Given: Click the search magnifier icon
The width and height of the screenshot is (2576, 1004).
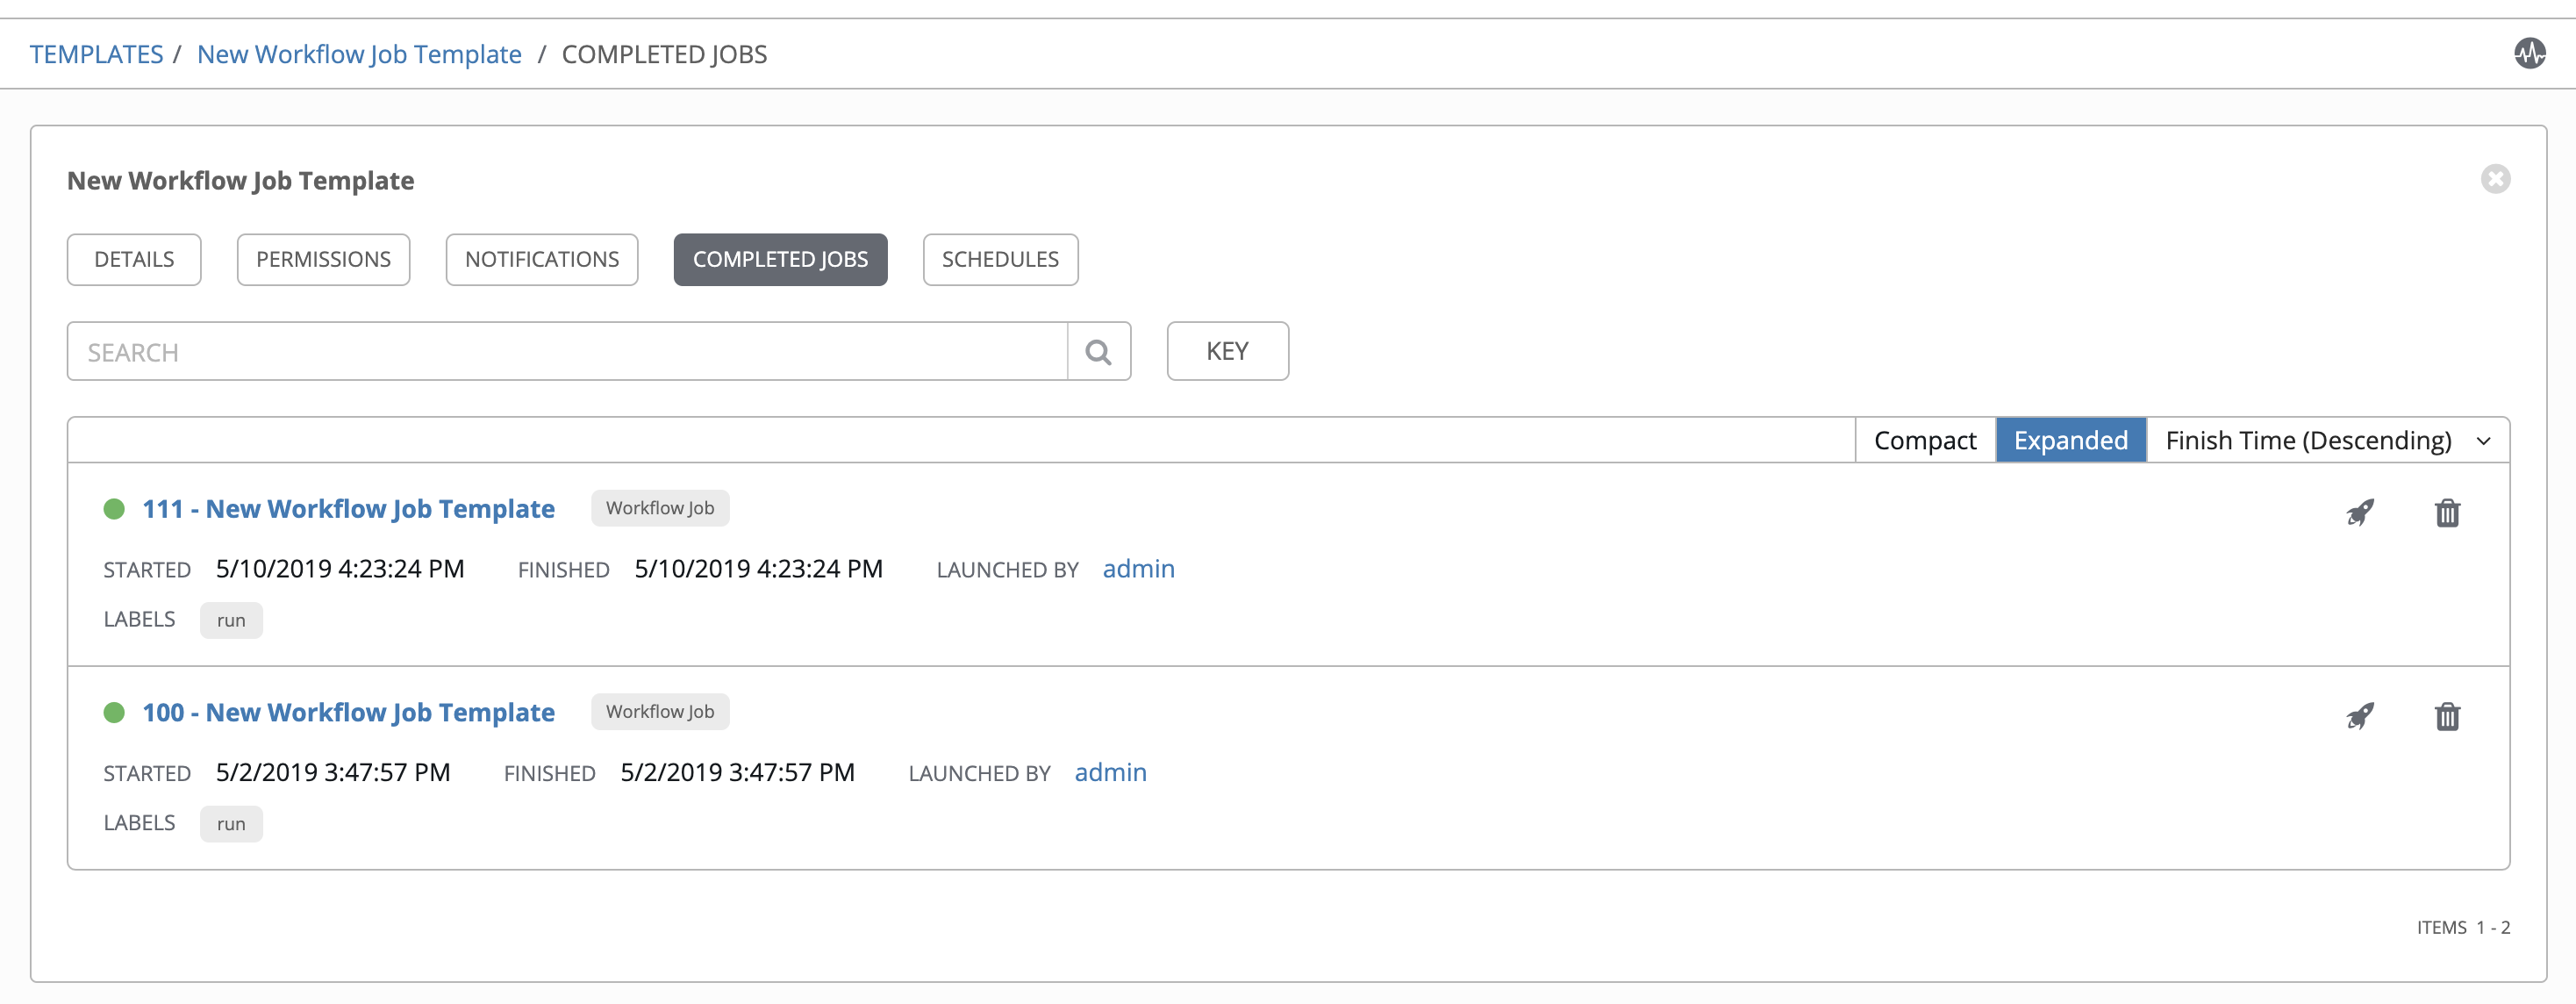Looking at the screenshot, I should (x=1098, y=352).
